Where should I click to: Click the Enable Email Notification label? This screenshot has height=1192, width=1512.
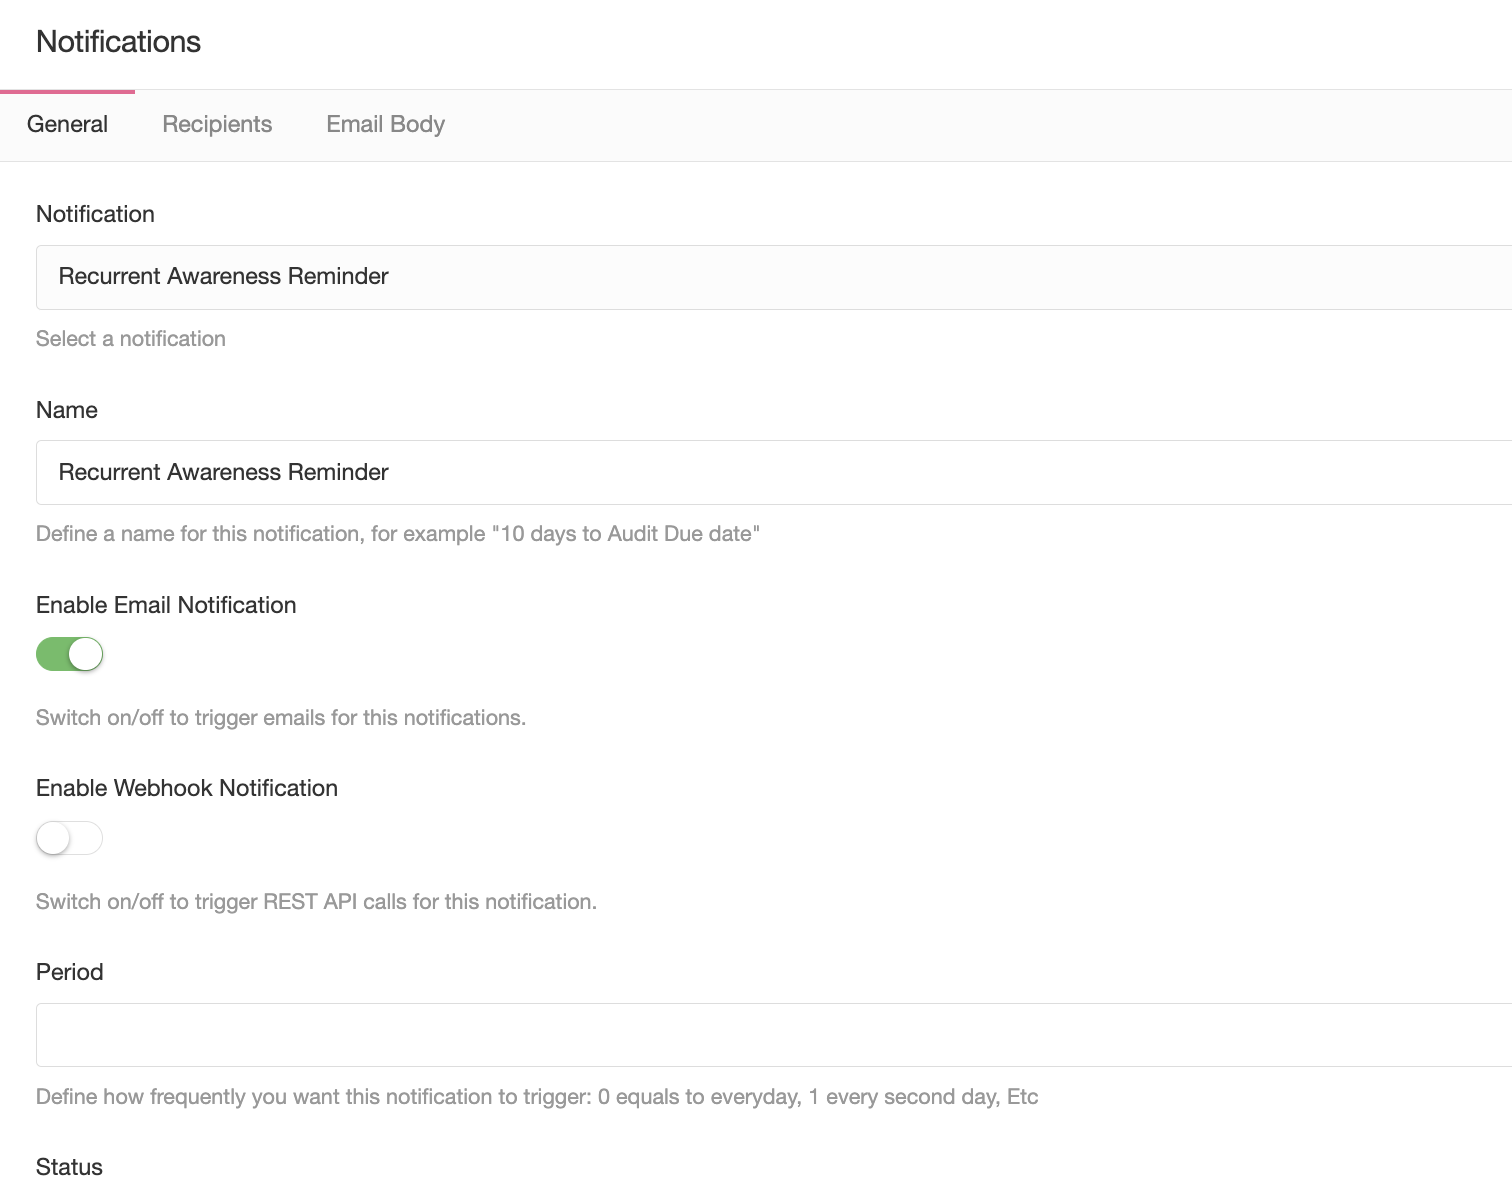point(166,605)
